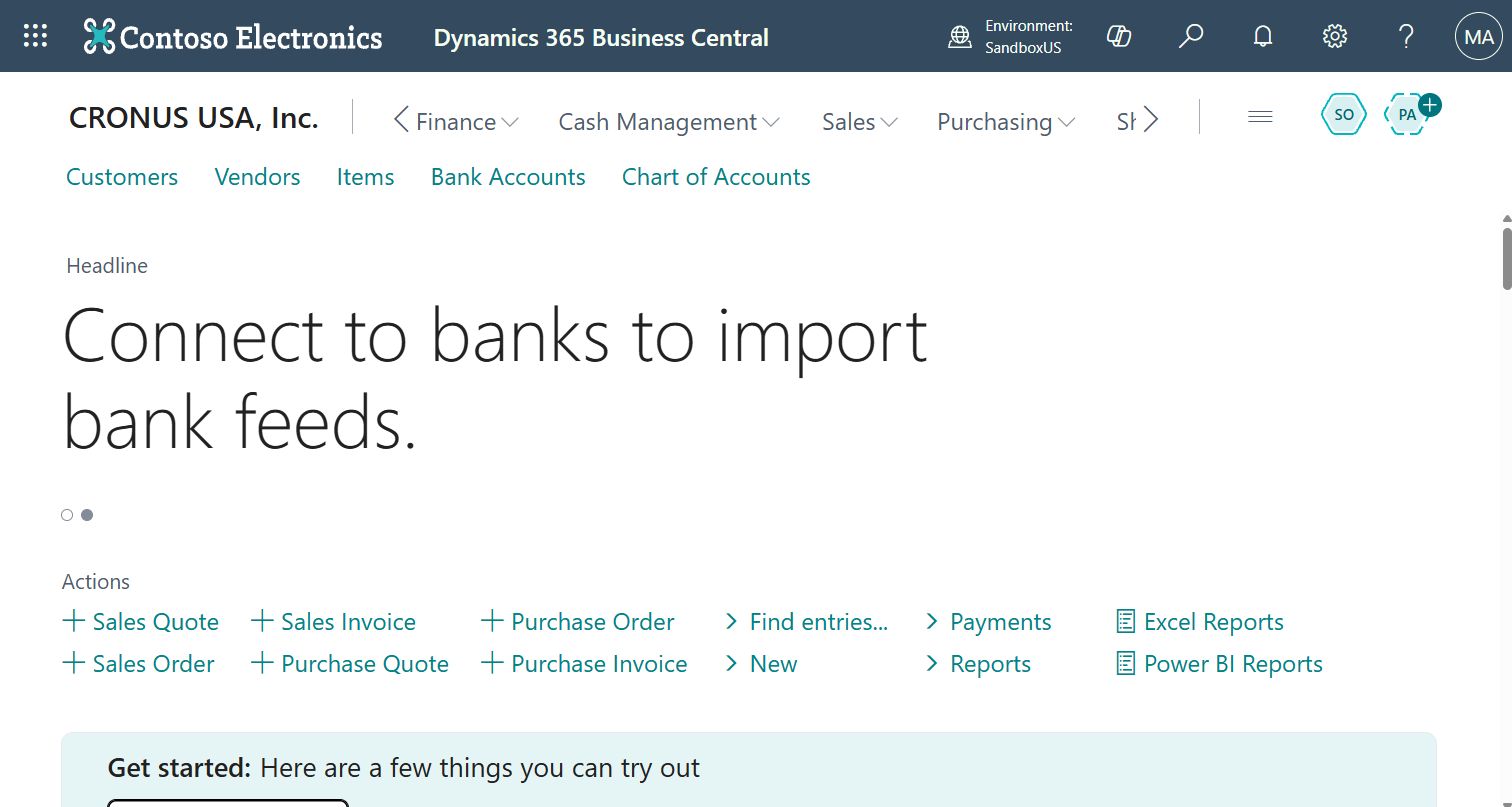Screen dimensions: 1512x807
Task: Click the Power BI Reports action
Action: coord(1219,664)
